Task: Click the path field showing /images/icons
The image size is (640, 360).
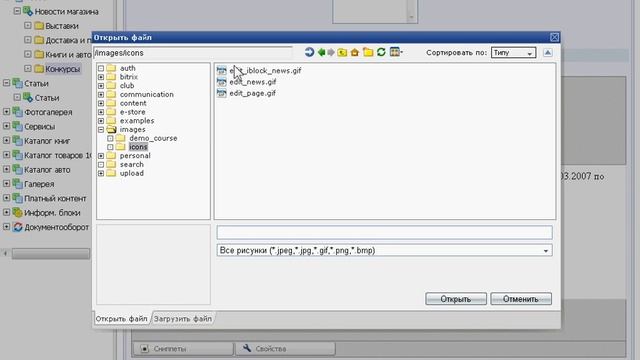Action: click(193, 53)
